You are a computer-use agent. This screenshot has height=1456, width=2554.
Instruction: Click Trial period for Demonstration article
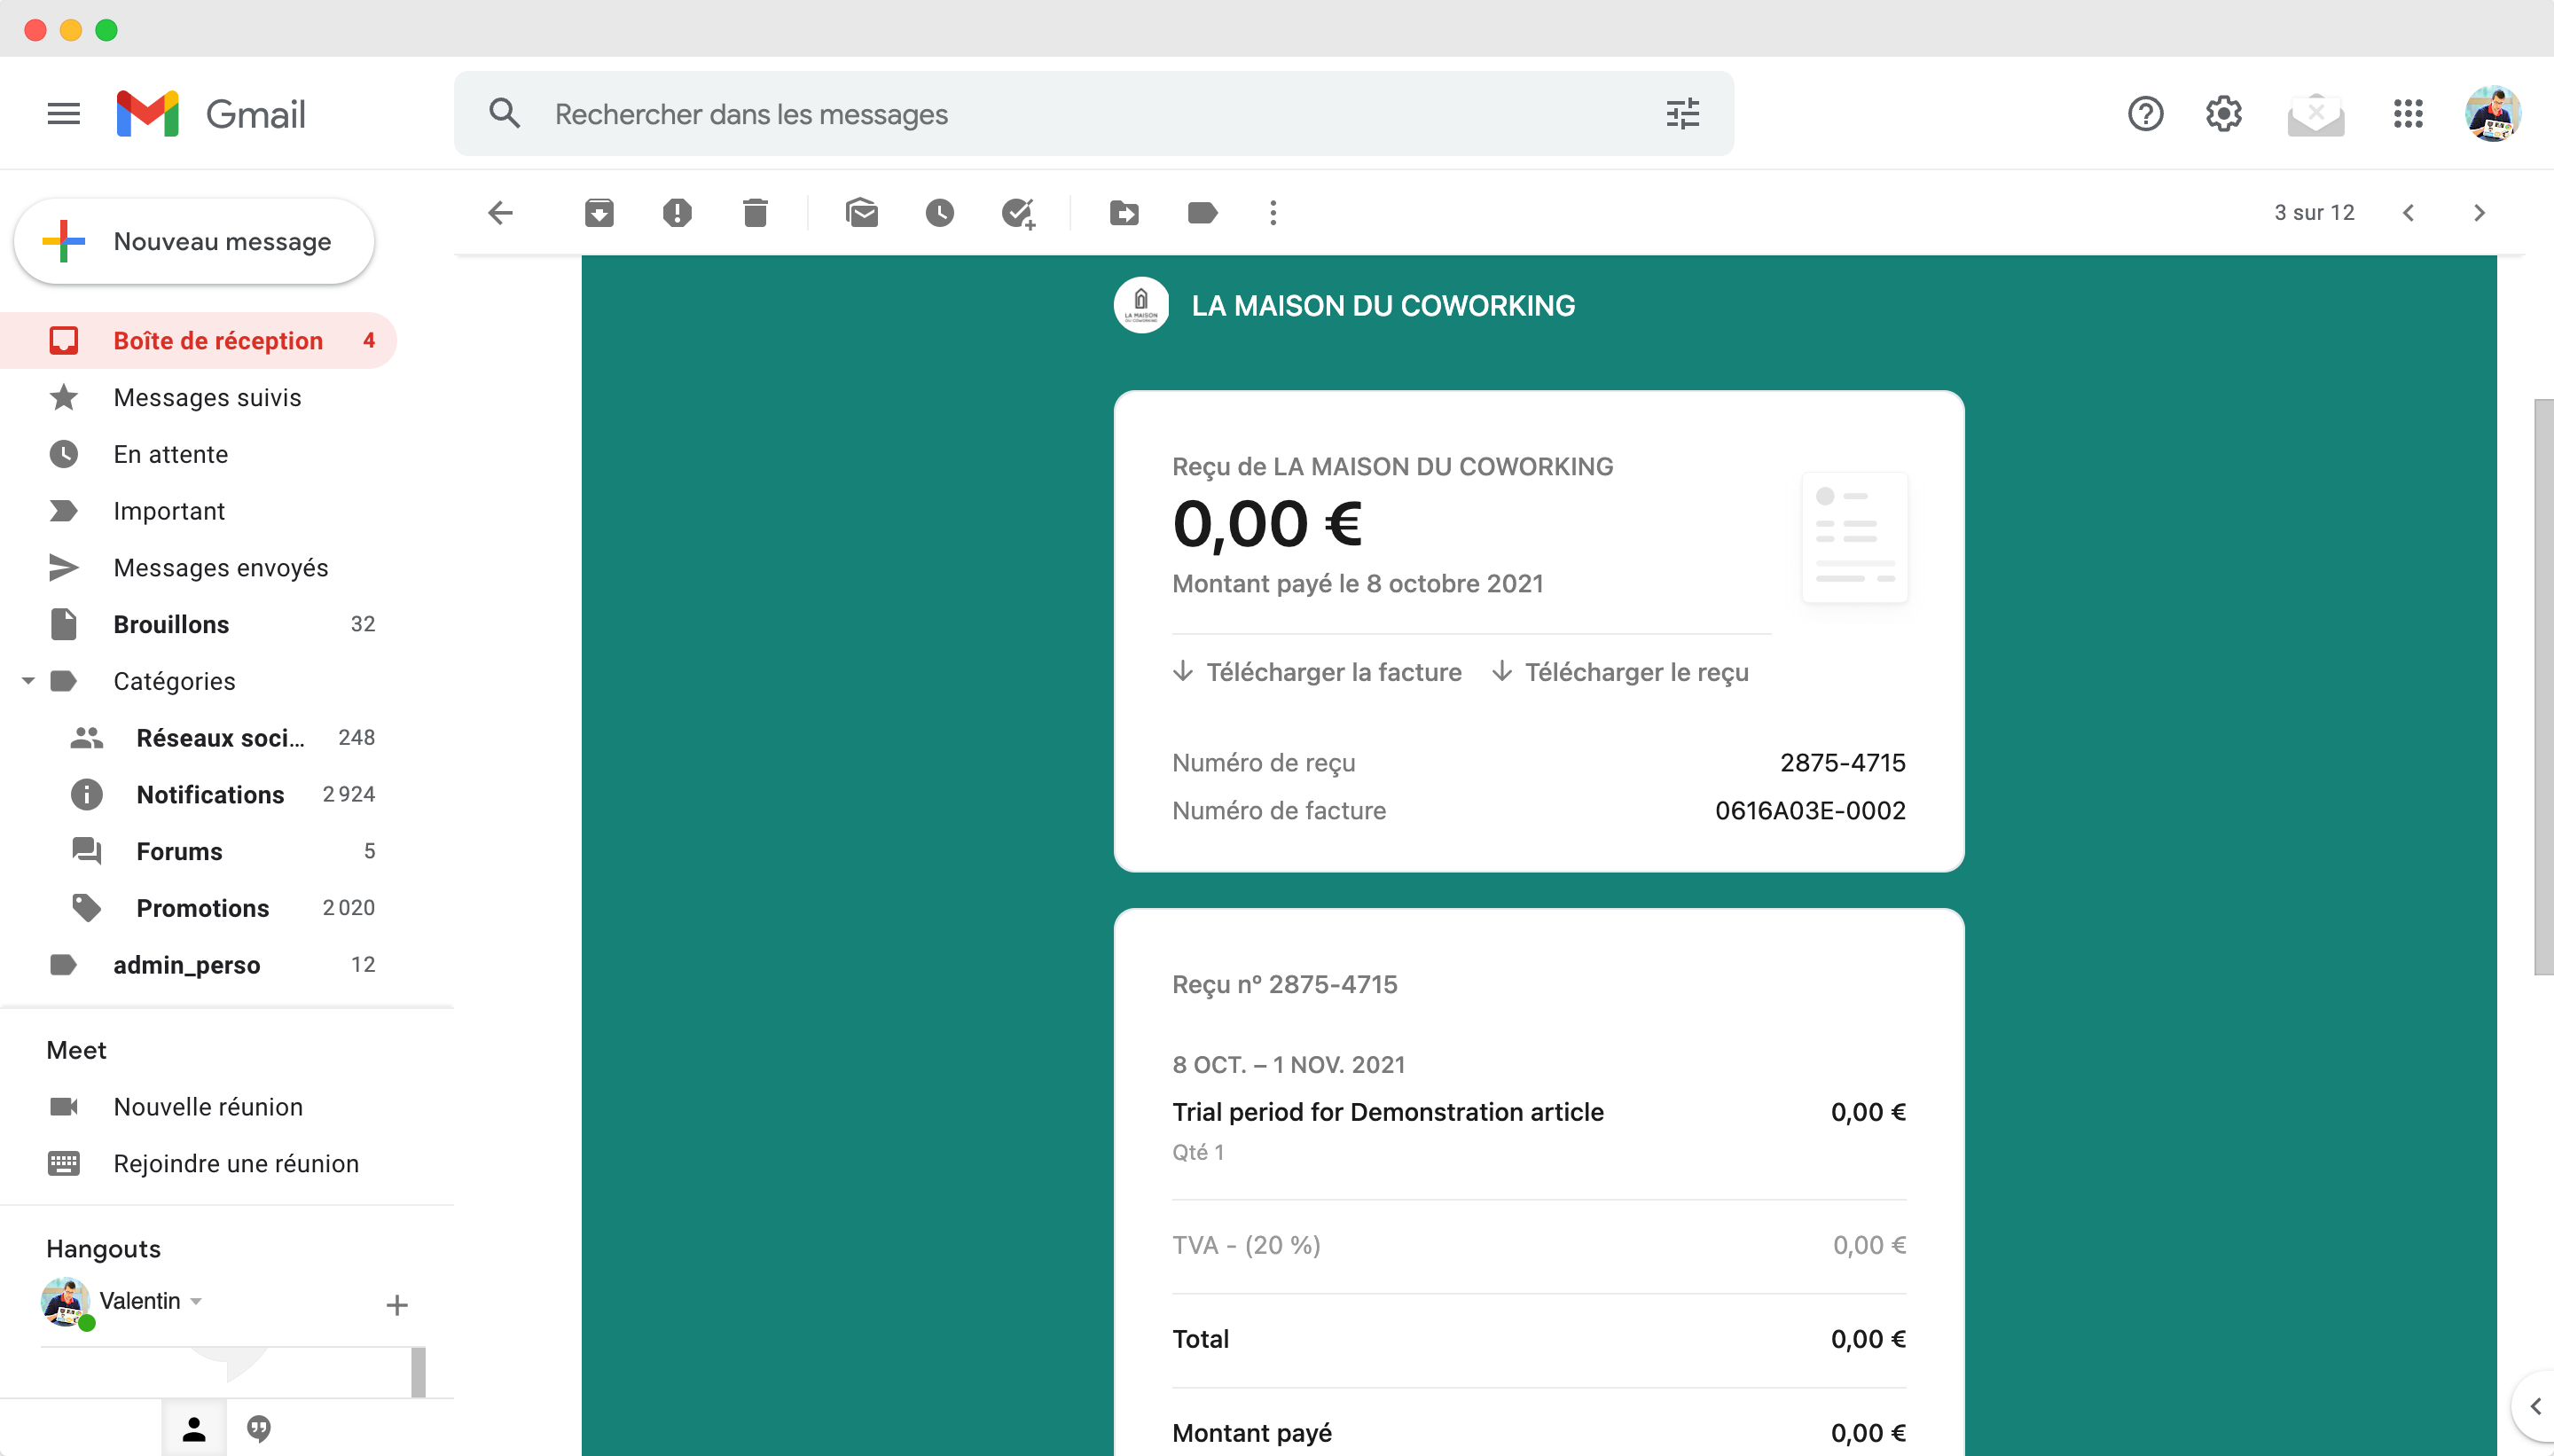point(1388,1112)
